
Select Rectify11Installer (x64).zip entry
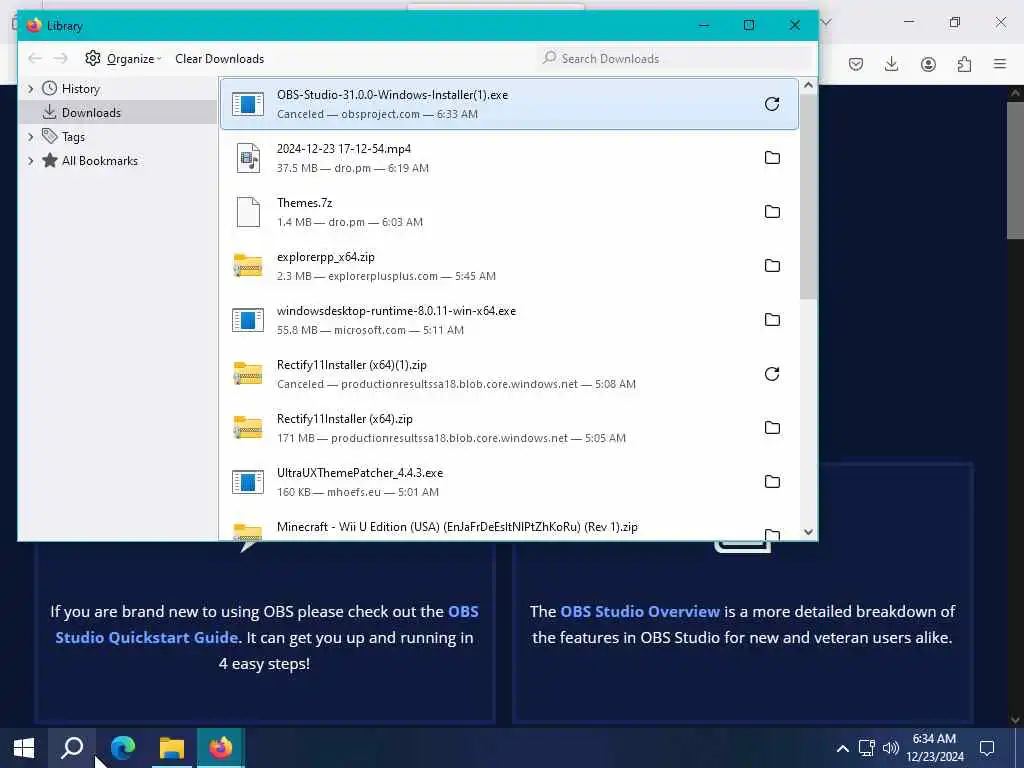click(x=509, y=428)
